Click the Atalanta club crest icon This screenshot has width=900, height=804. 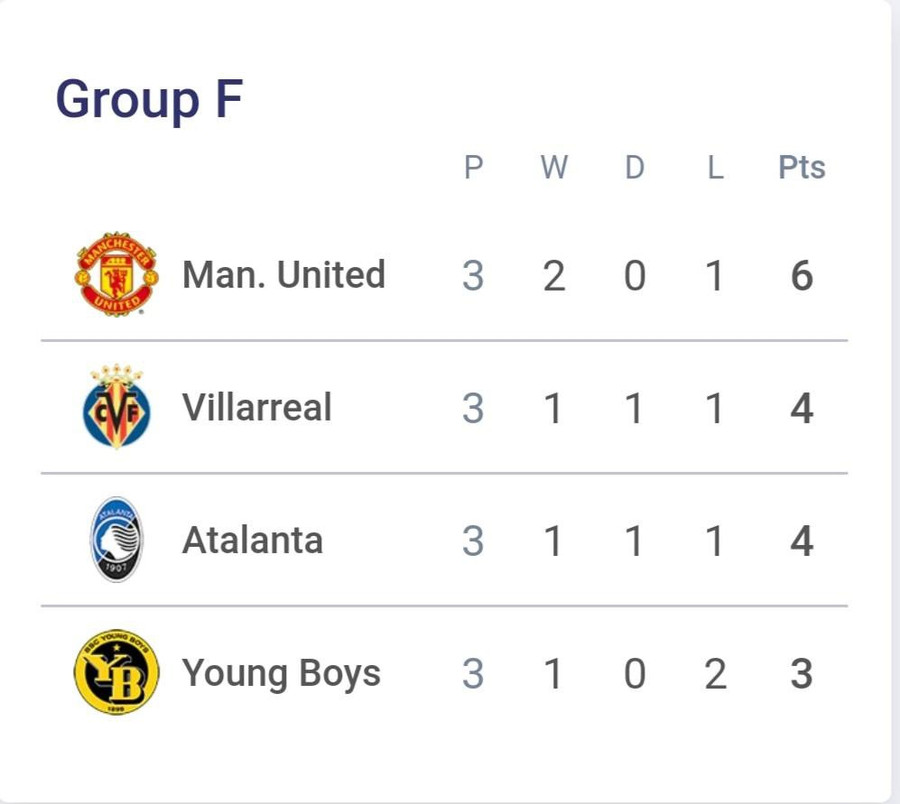(118, 540)
